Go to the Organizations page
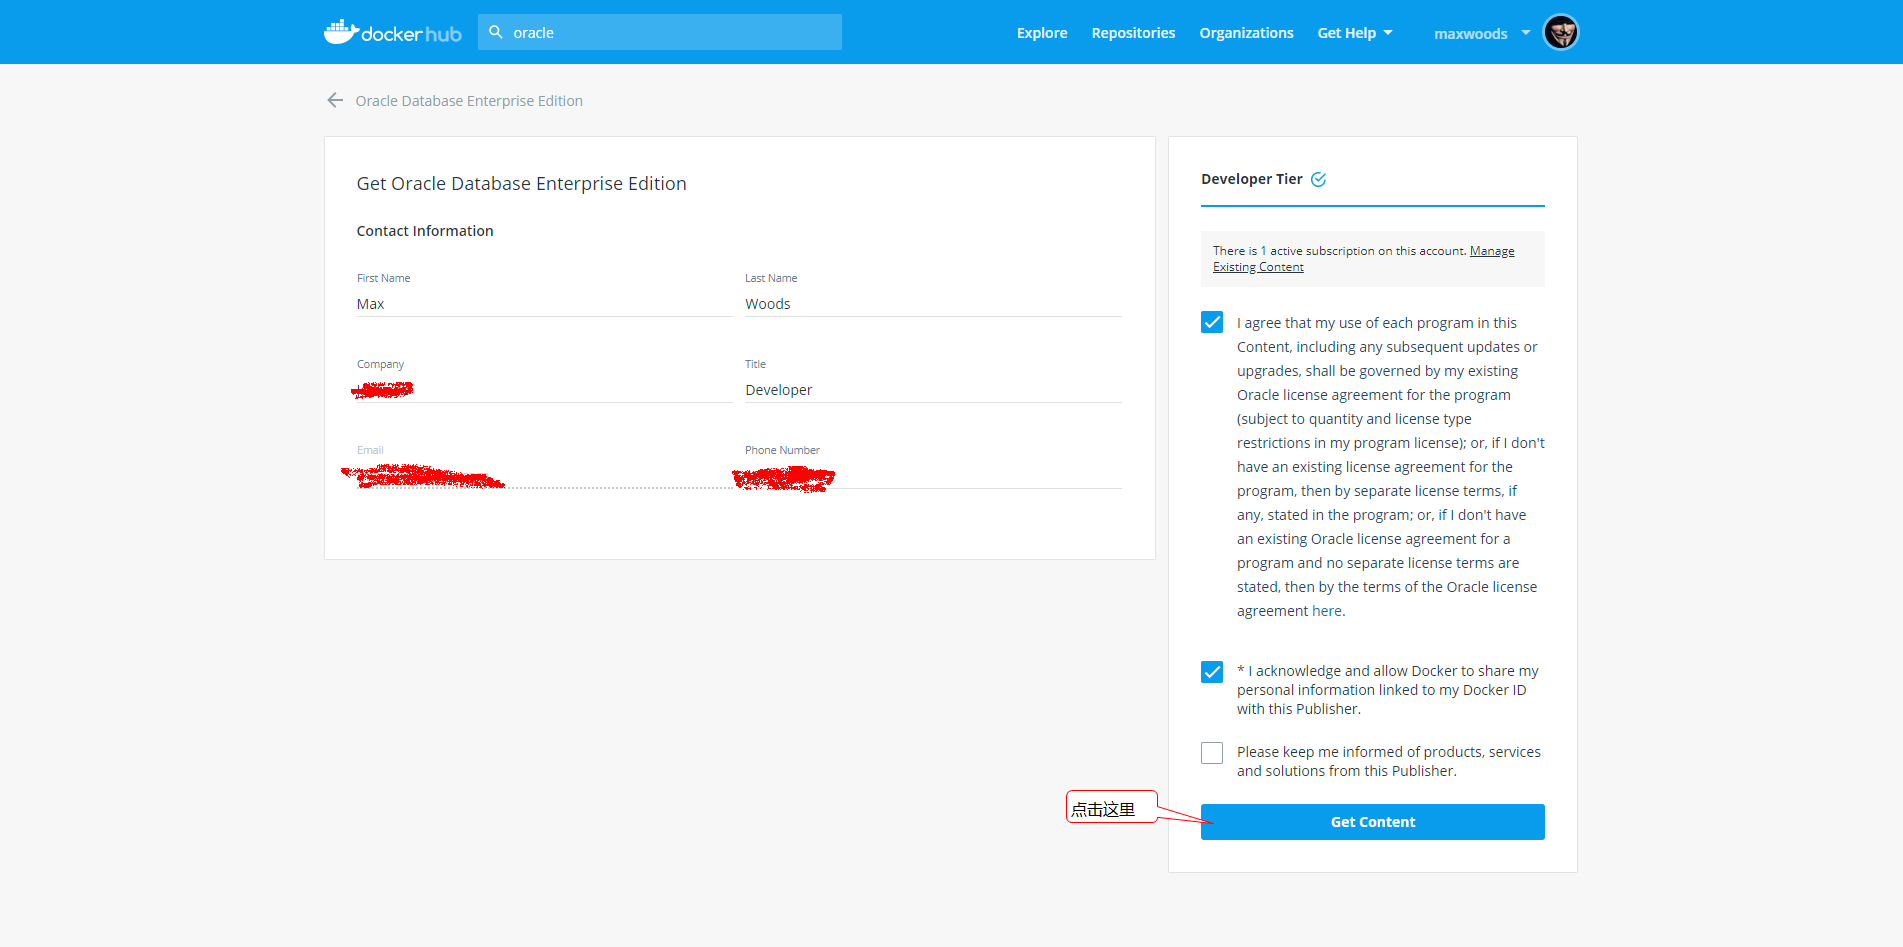 click(1246, 32)
